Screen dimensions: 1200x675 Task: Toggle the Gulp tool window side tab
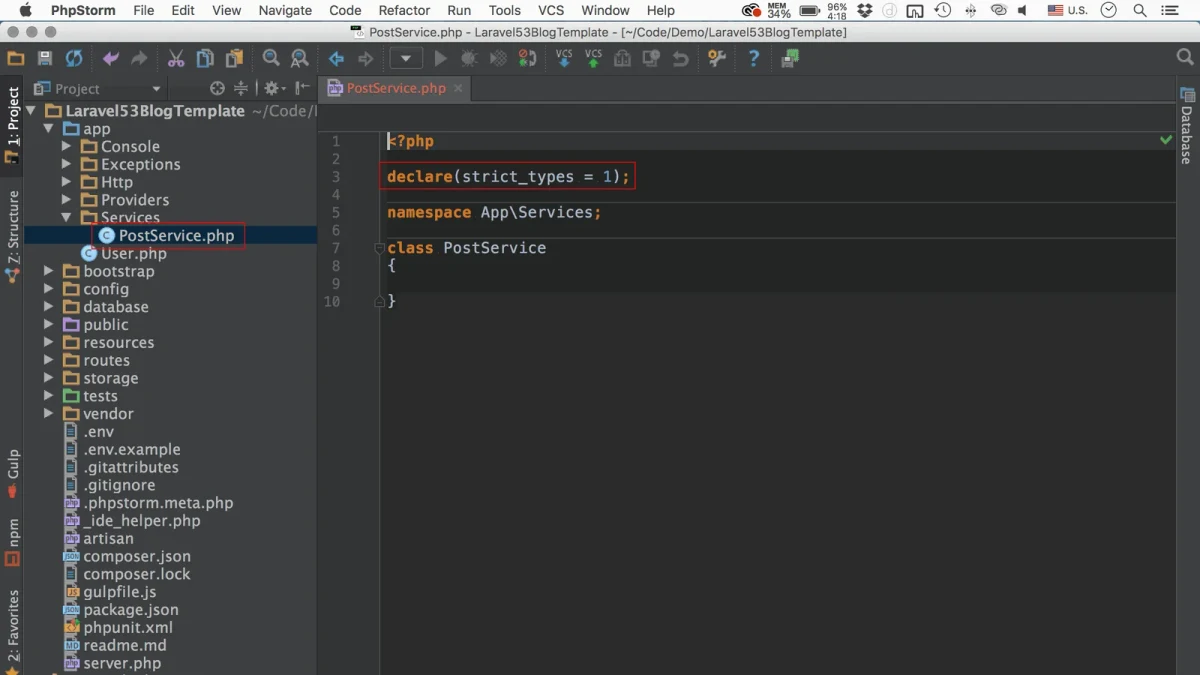point(12,473)
